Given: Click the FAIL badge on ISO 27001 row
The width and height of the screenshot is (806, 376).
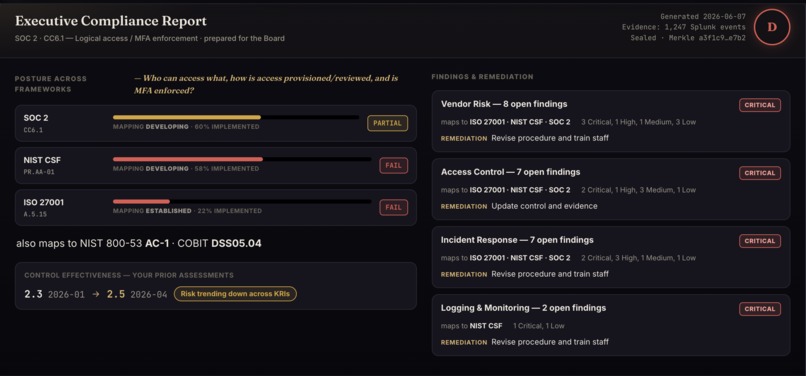Looking at the screenshot, I should 393,208.
